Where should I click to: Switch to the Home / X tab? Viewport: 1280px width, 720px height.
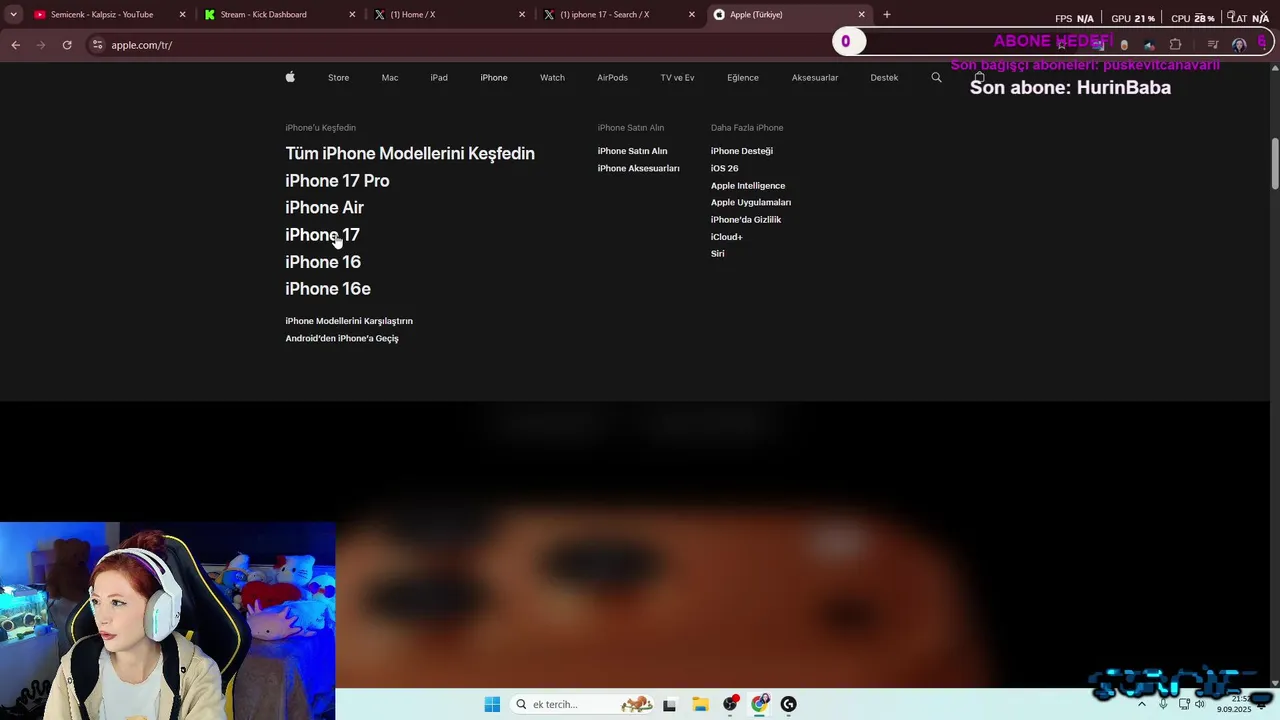tap(449, 15)
